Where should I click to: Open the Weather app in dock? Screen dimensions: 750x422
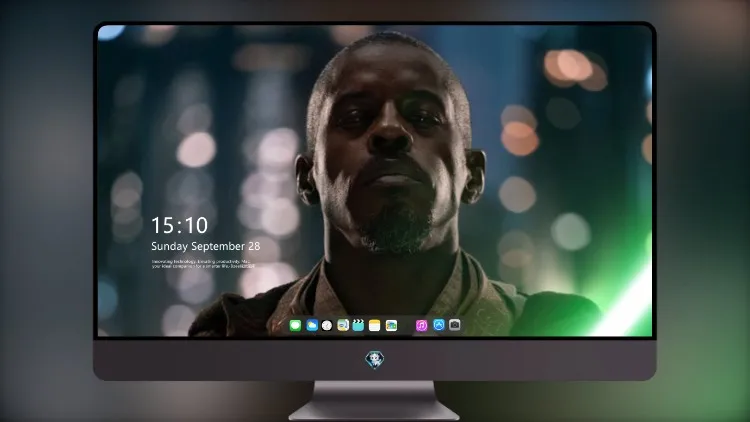click(312, 326)
